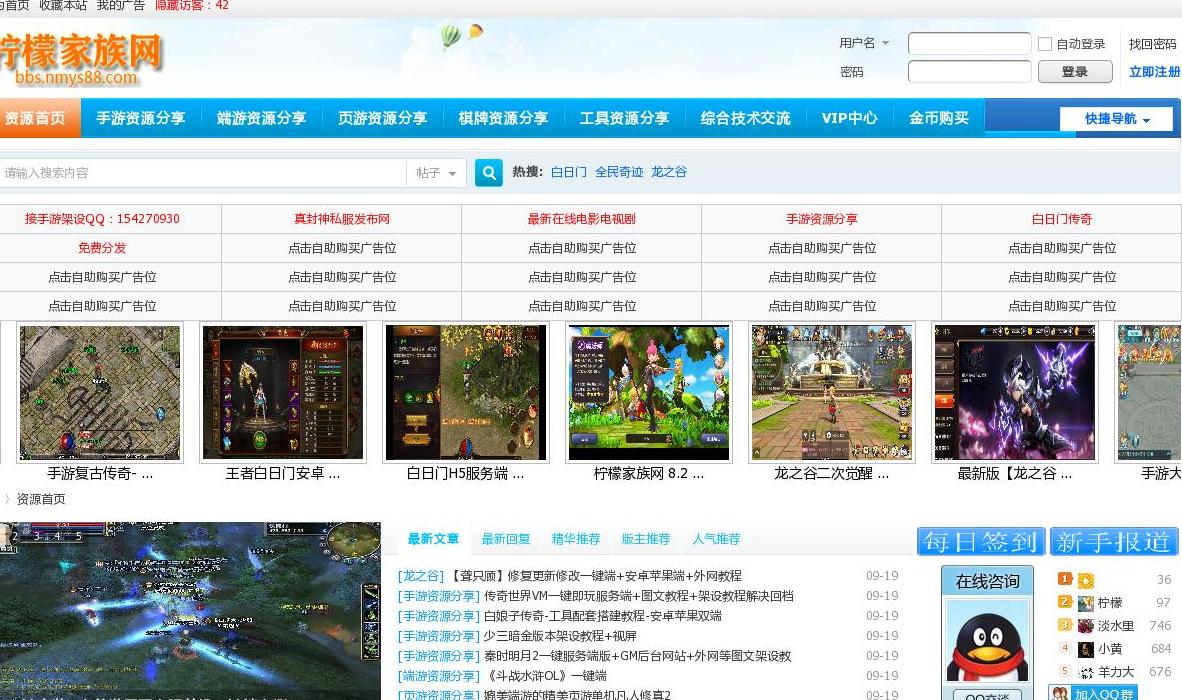
Task: Open 柠檬家族网 8.2 thumbnail
Action: [x=649, y=393]
